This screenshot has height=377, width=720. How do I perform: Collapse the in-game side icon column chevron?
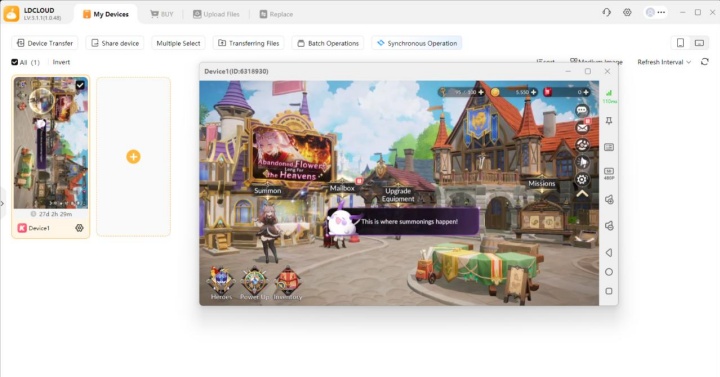(582, 194)
